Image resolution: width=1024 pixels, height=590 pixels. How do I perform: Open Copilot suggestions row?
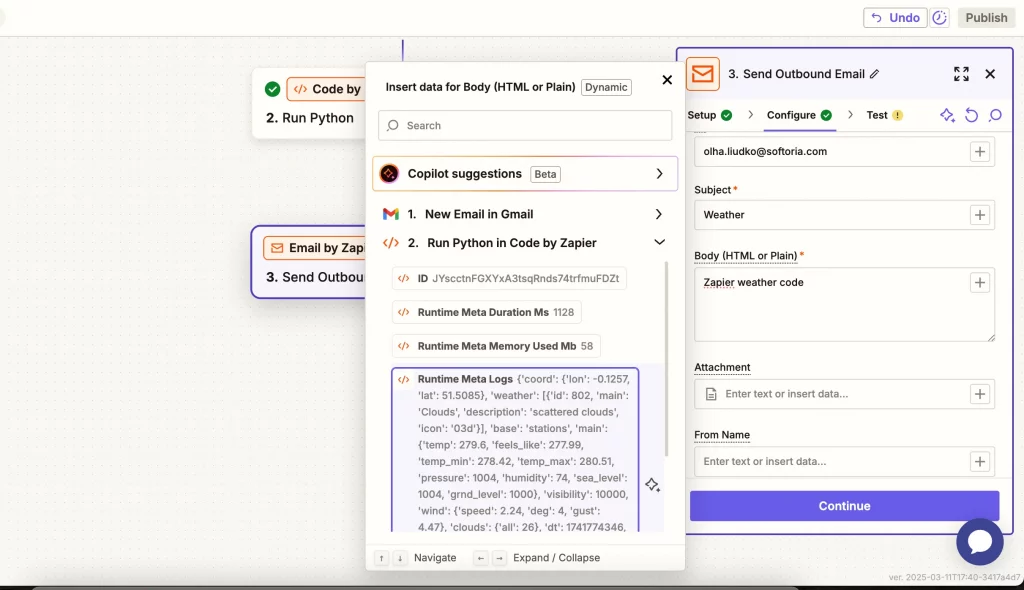(x=524, y=174)
